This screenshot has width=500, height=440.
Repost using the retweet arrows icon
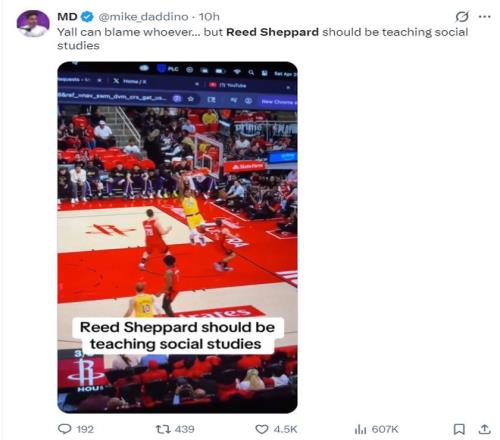click(163, 429)
